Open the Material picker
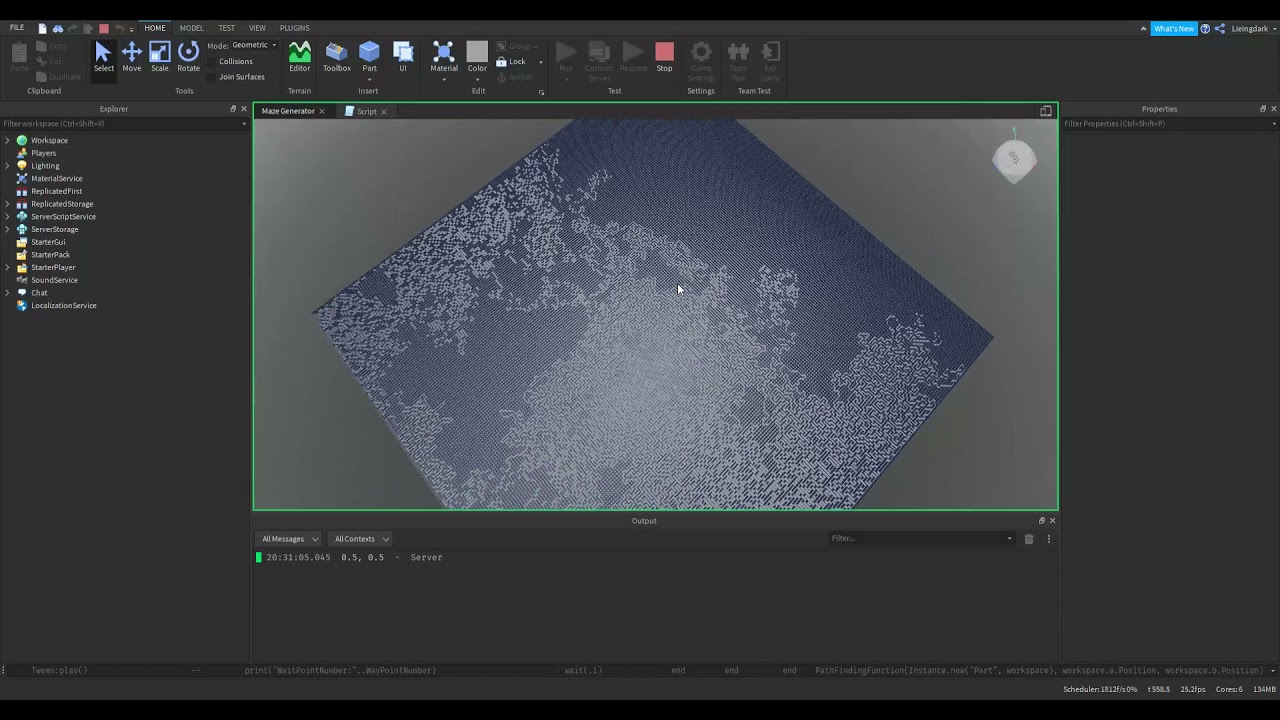The height and width of the screenshot is (720, 1280). 444,57
